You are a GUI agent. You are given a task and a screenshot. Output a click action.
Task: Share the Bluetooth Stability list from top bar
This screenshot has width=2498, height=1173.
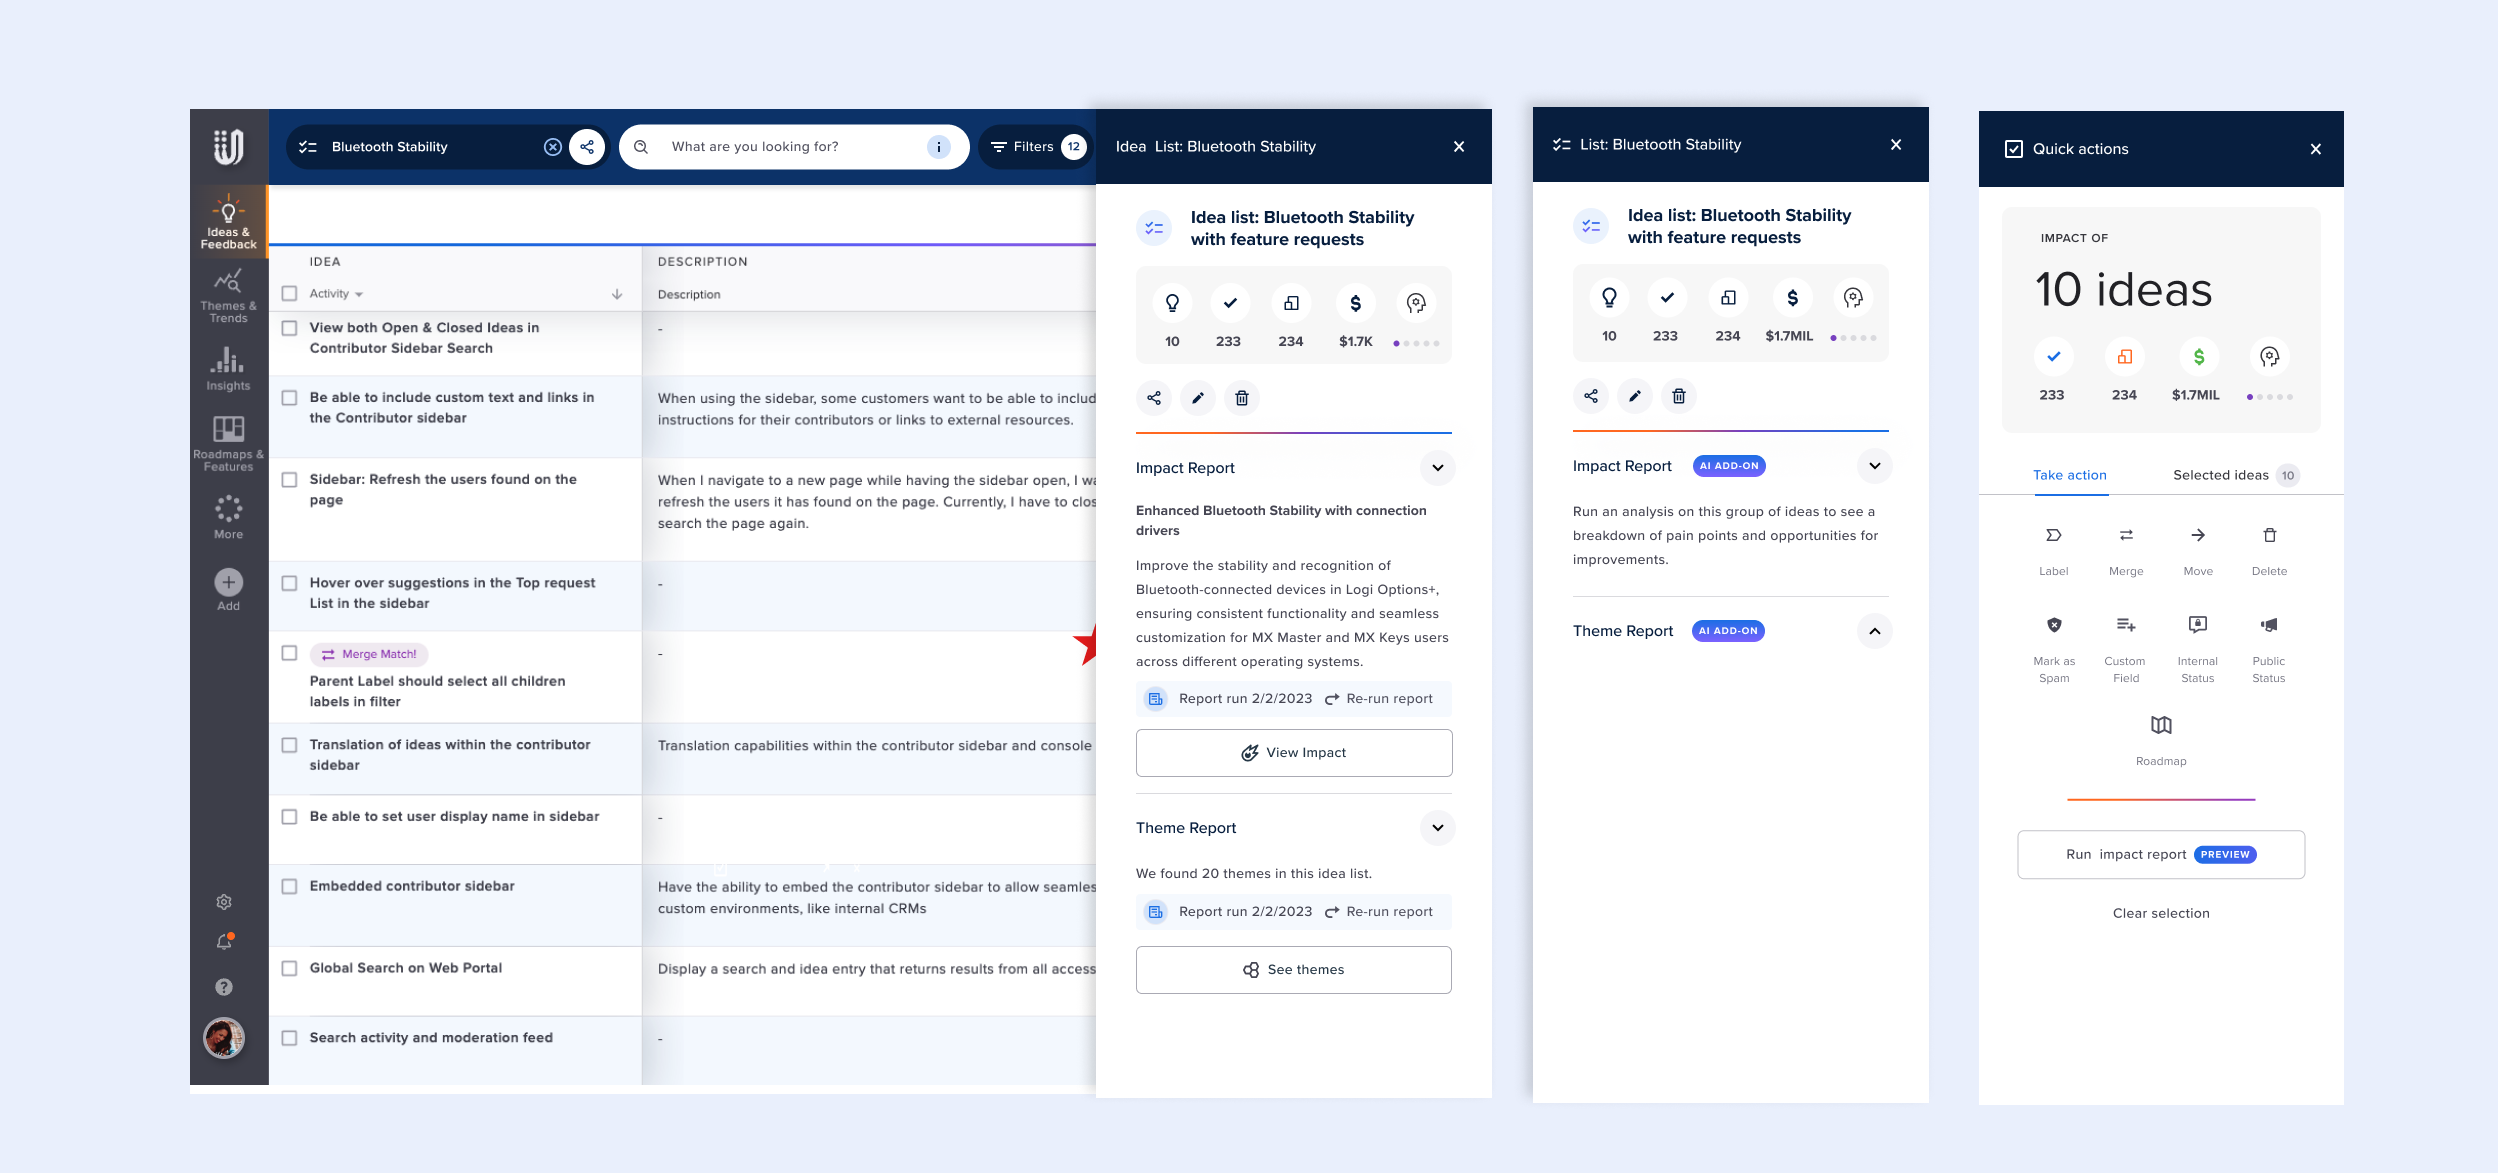pyautogui.click(x=587, y=147)
